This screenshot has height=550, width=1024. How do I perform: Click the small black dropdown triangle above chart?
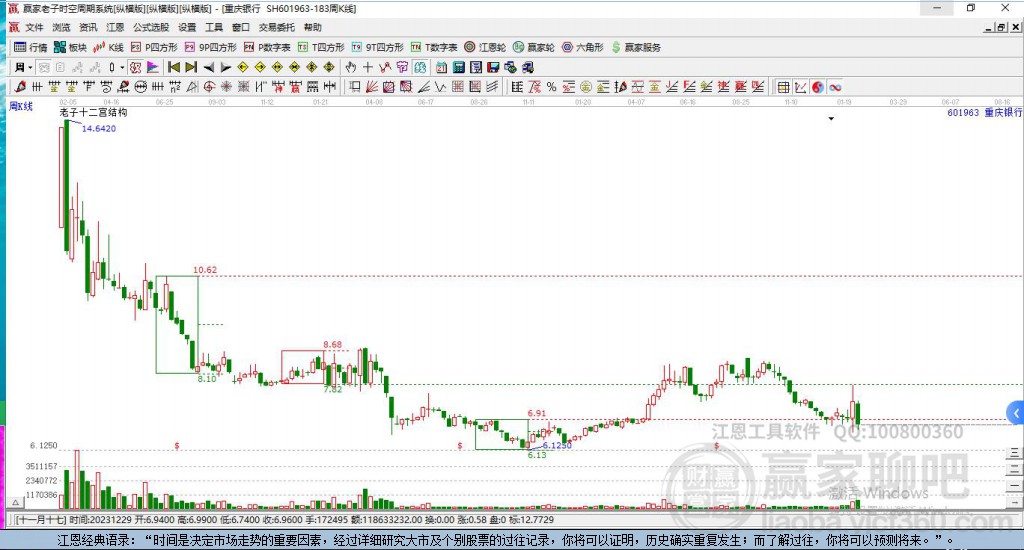(x=831, y=118)
